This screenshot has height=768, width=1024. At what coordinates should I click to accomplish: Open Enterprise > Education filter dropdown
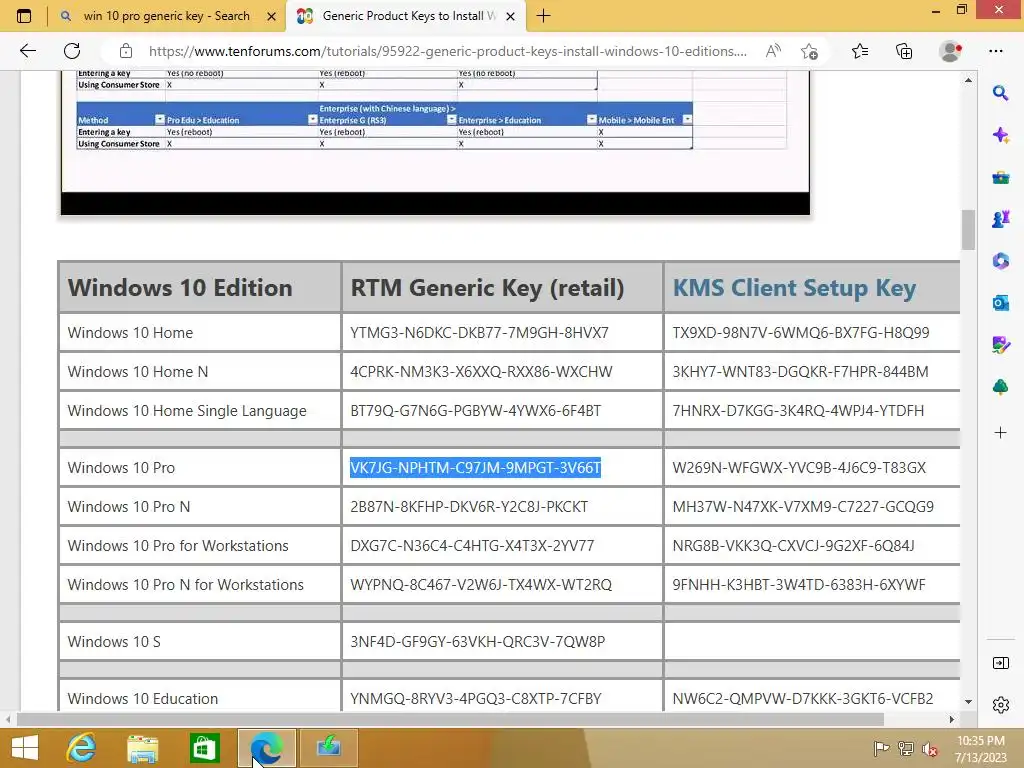pyautogui.click(x=592, y=120)
